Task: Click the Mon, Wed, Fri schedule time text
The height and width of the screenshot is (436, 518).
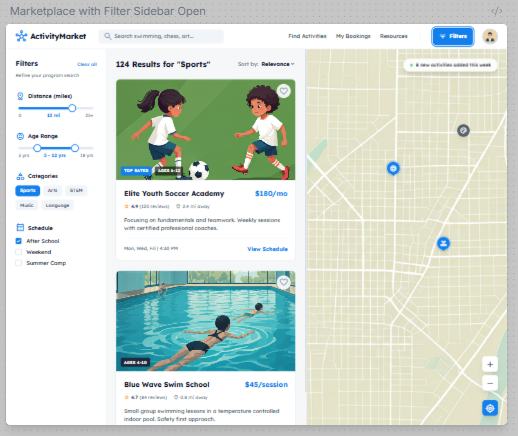Action: [151, 249]
